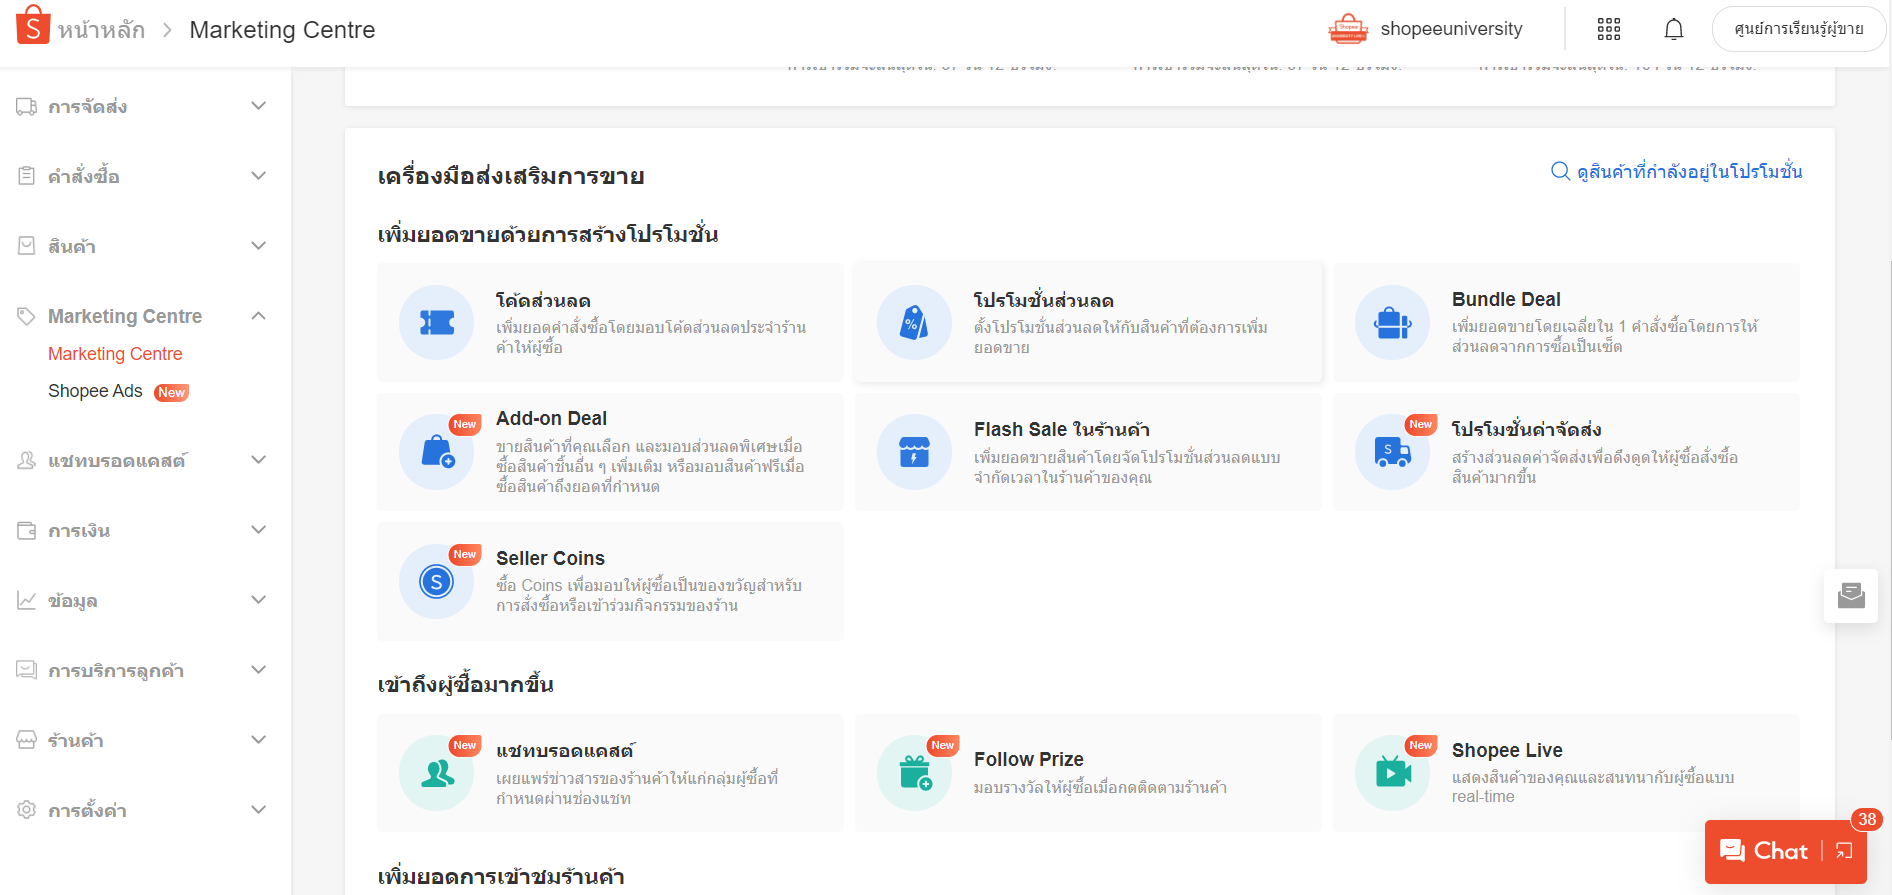Expand the คำสั่งซื้อ sidebar chevron
The image size is (1892, 895).
pos(259,176)
